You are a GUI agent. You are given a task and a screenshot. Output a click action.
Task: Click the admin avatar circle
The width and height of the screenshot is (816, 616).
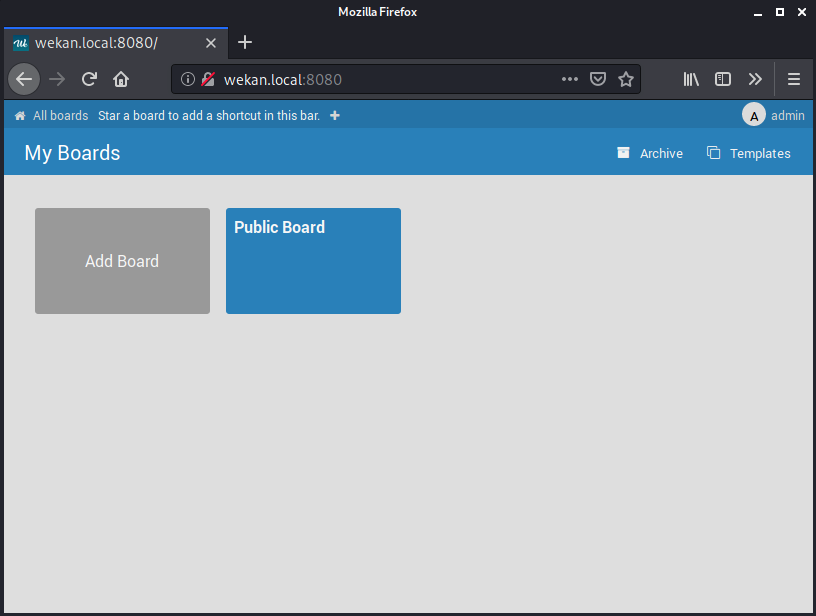coord(753,114)
